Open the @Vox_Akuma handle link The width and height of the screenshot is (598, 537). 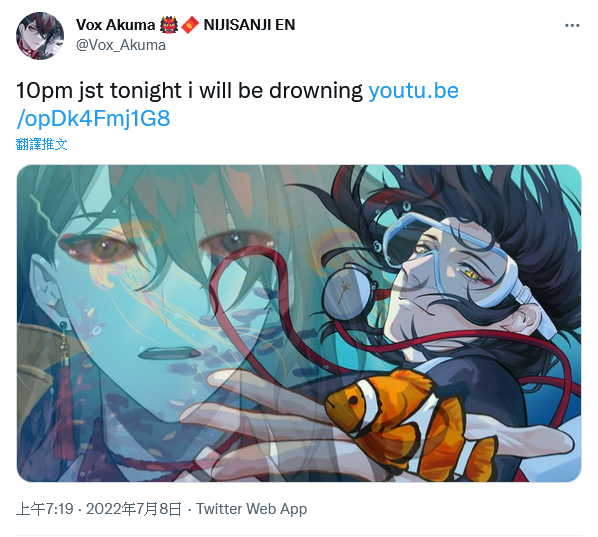click(x=121, y=45)
